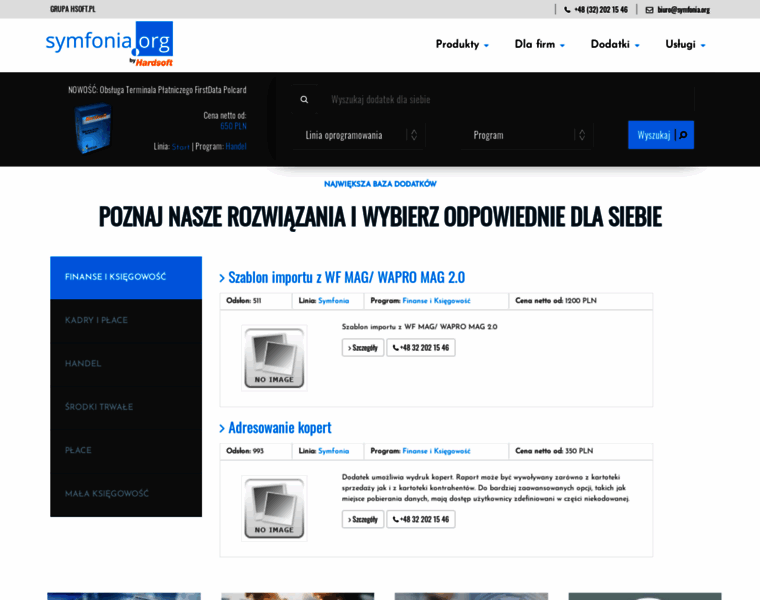The width and height of the screenshot is (760, 600).
Task: Open the Produkty dropdown menu
Action: point(462,45)
